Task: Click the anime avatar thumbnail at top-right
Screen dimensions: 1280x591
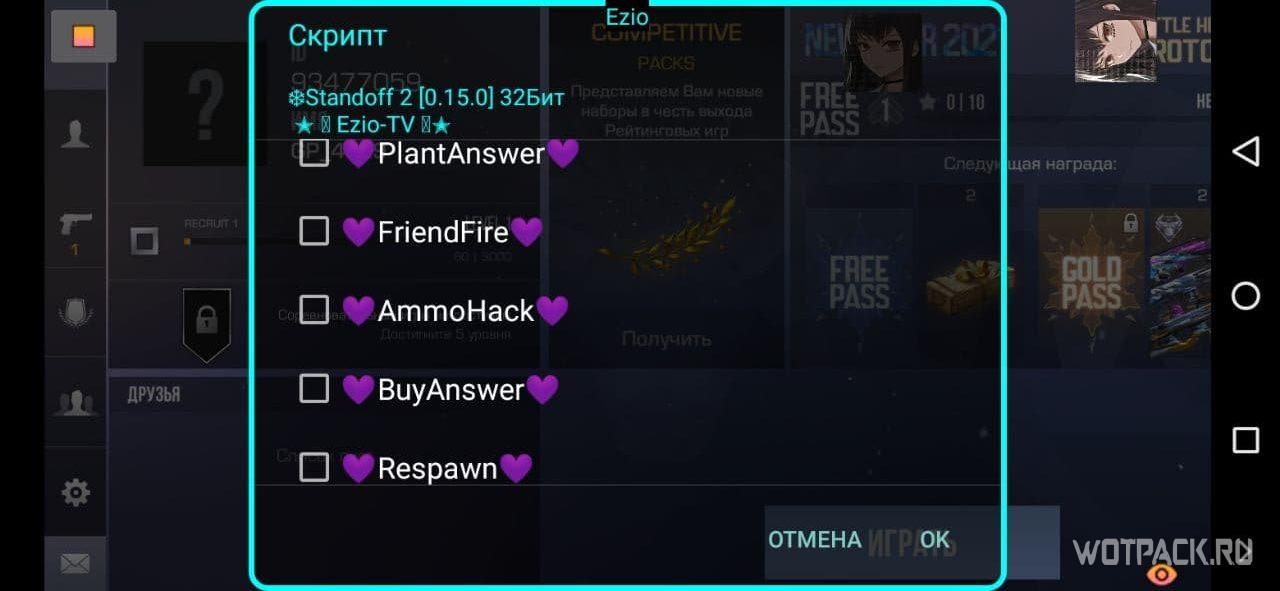Action: coord(1115,40)
